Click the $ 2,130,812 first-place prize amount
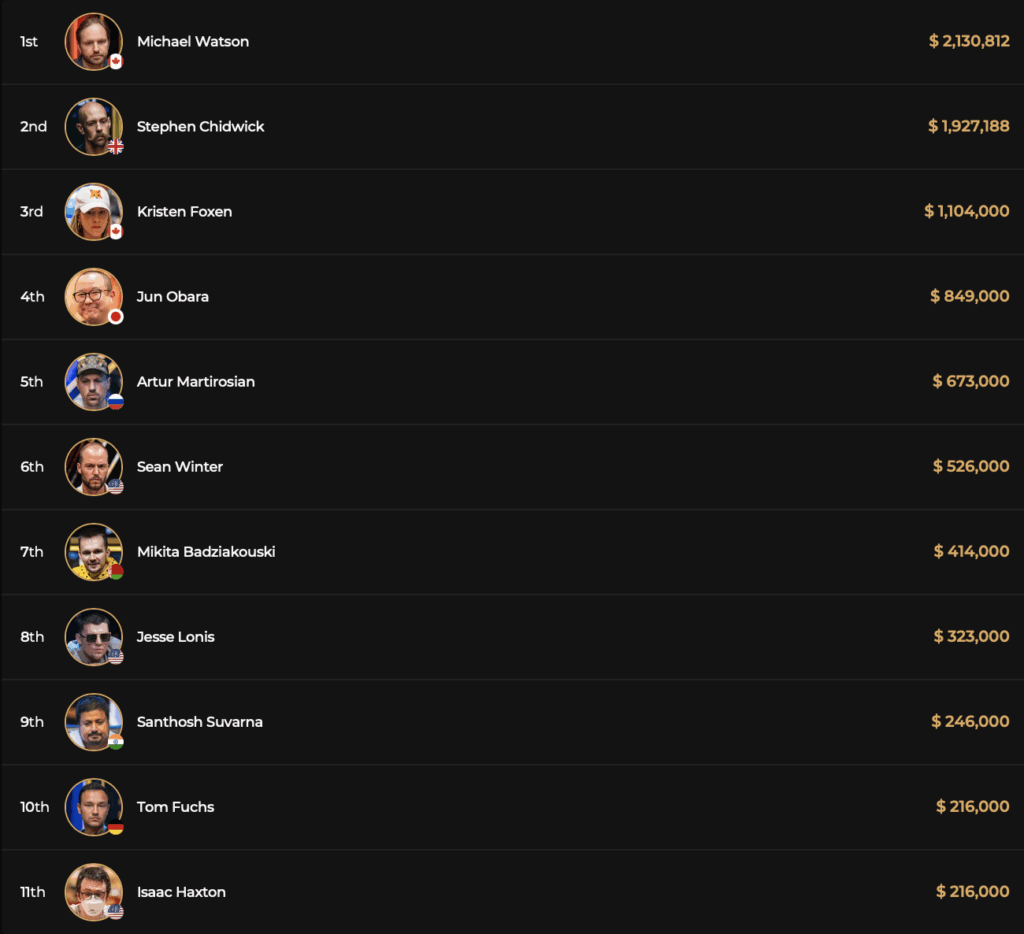 969,41
